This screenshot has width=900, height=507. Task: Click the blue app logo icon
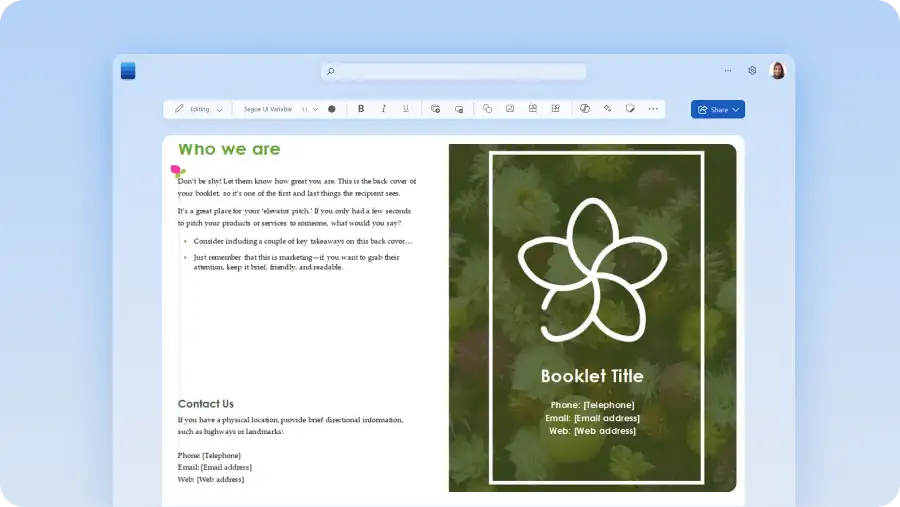point(128,71)
